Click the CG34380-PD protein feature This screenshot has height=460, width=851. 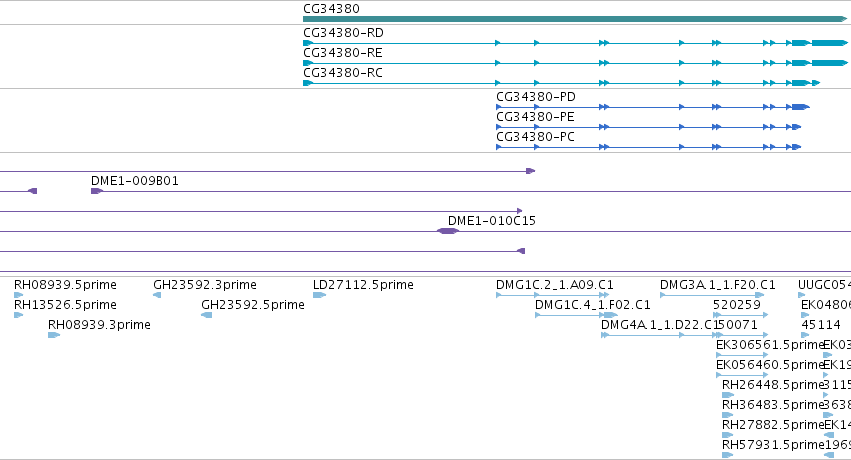(x=653, y=107)
